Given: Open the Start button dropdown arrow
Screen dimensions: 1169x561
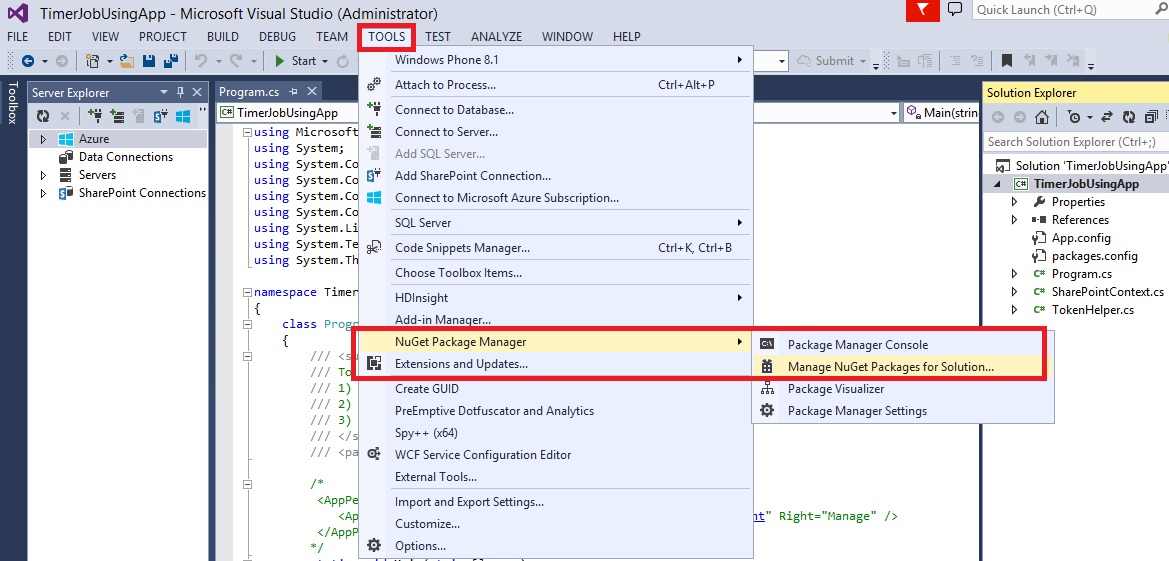Looking at the screenshot, I should [x=324, y=61].
